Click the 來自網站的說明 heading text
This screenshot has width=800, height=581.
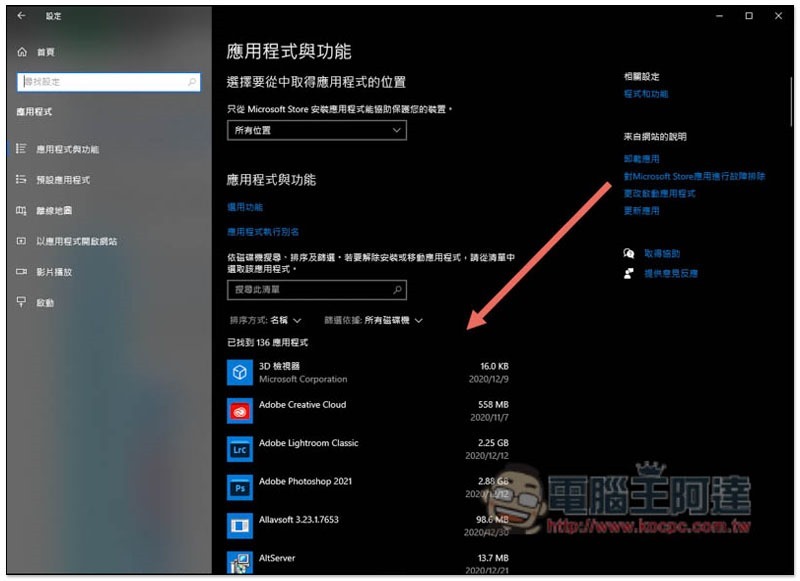pyautogui.click(x=655, y=137)
